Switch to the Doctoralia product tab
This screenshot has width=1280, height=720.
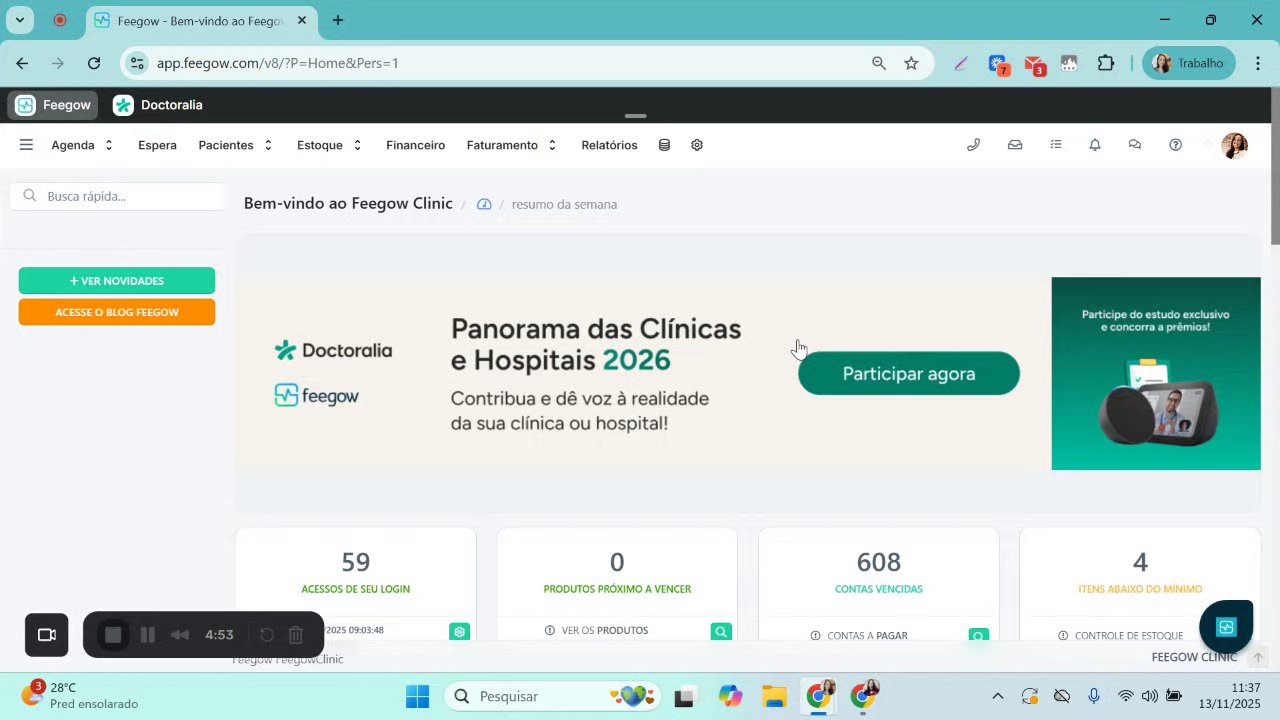point(158,105)
